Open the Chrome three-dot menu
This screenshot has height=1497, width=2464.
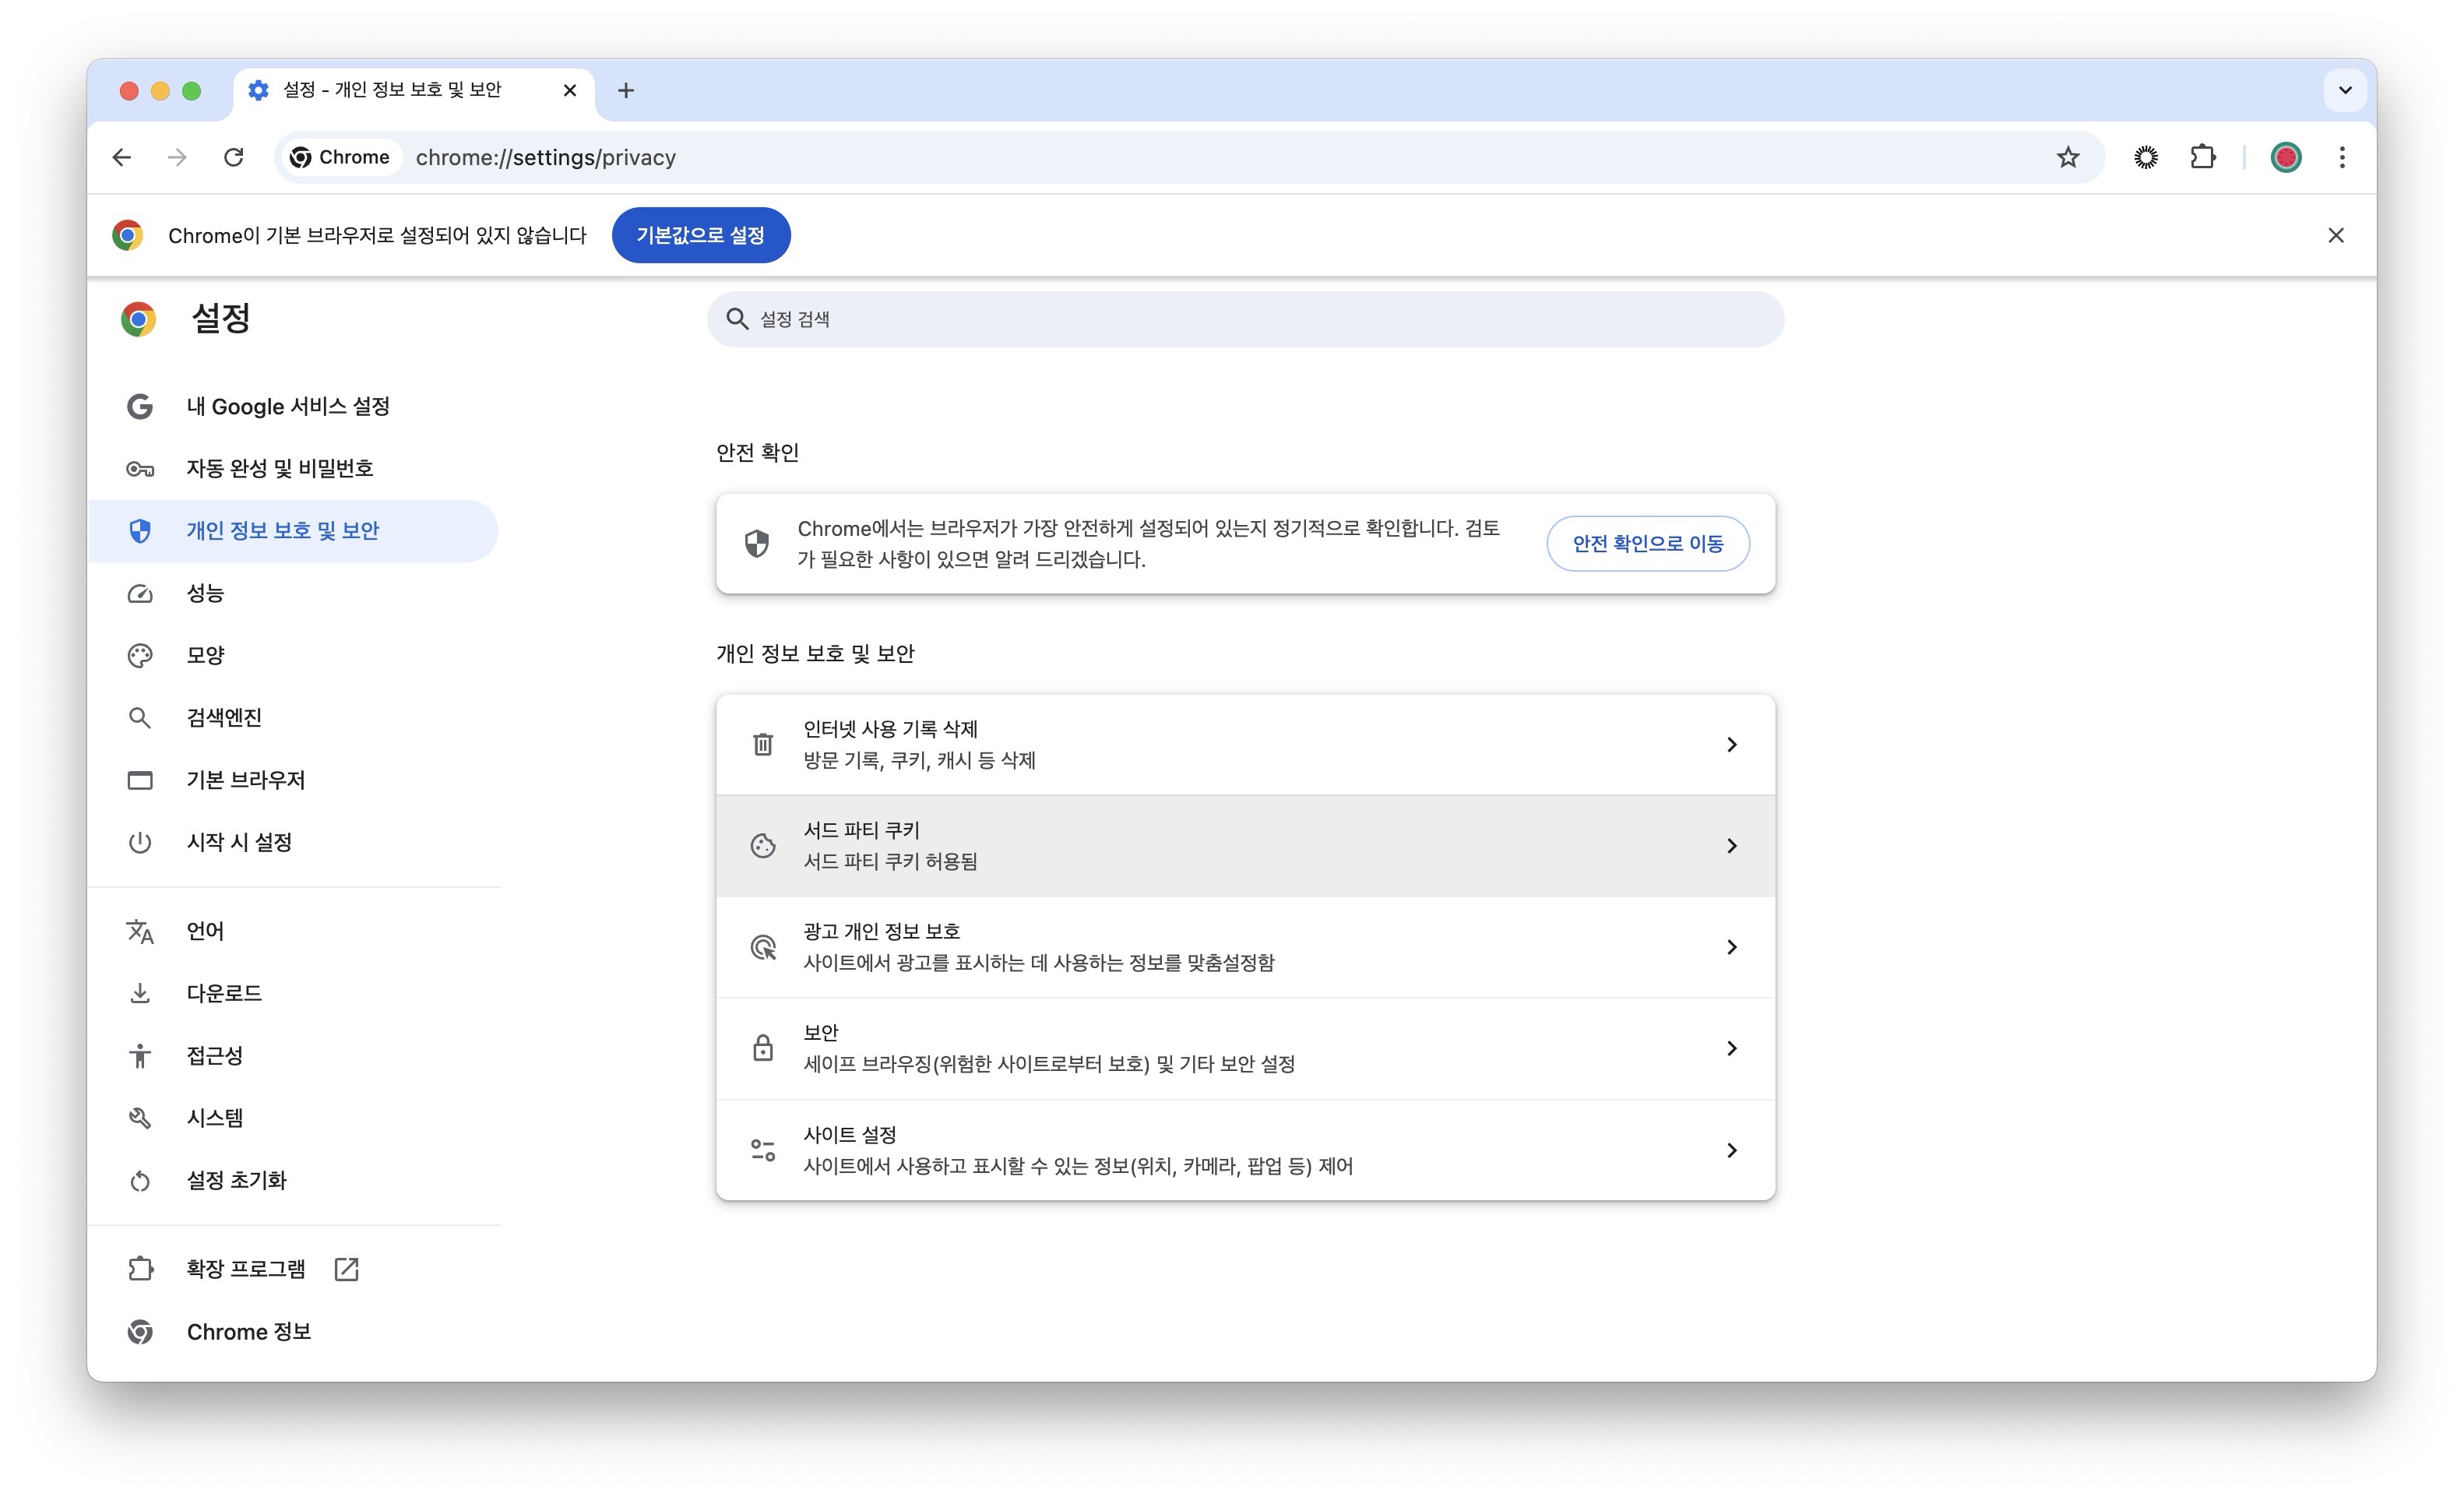pyautogui.click(x=2342, y=157)
